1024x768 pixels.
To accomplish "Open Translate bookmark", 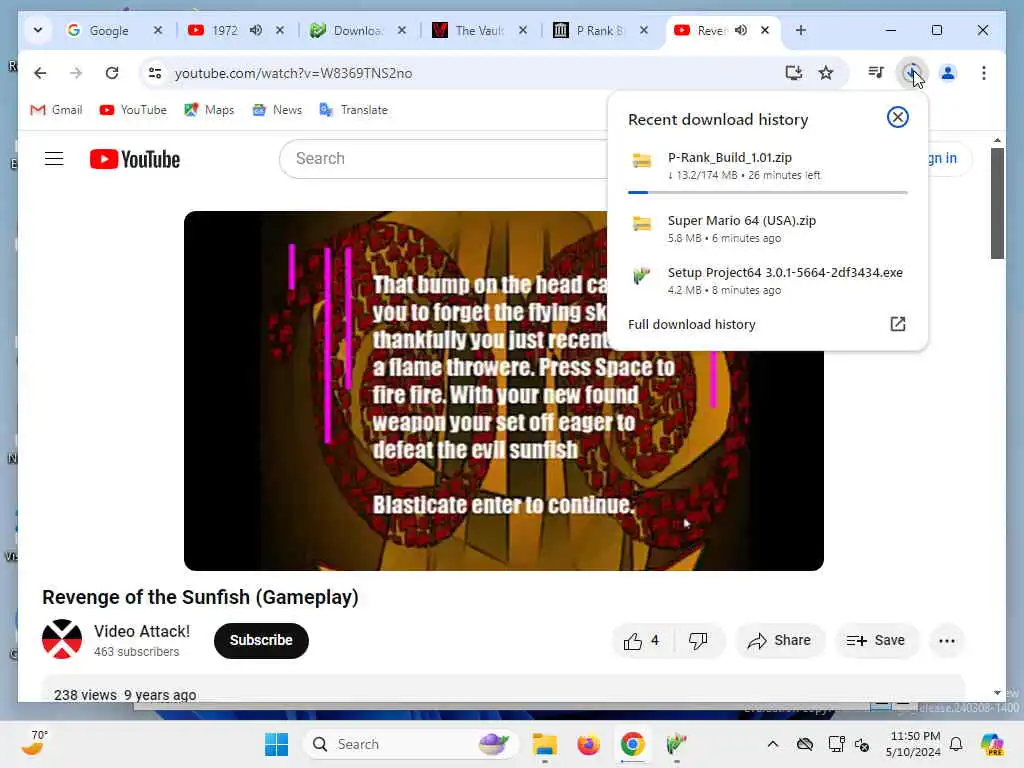I will click(x=353, y=110).
